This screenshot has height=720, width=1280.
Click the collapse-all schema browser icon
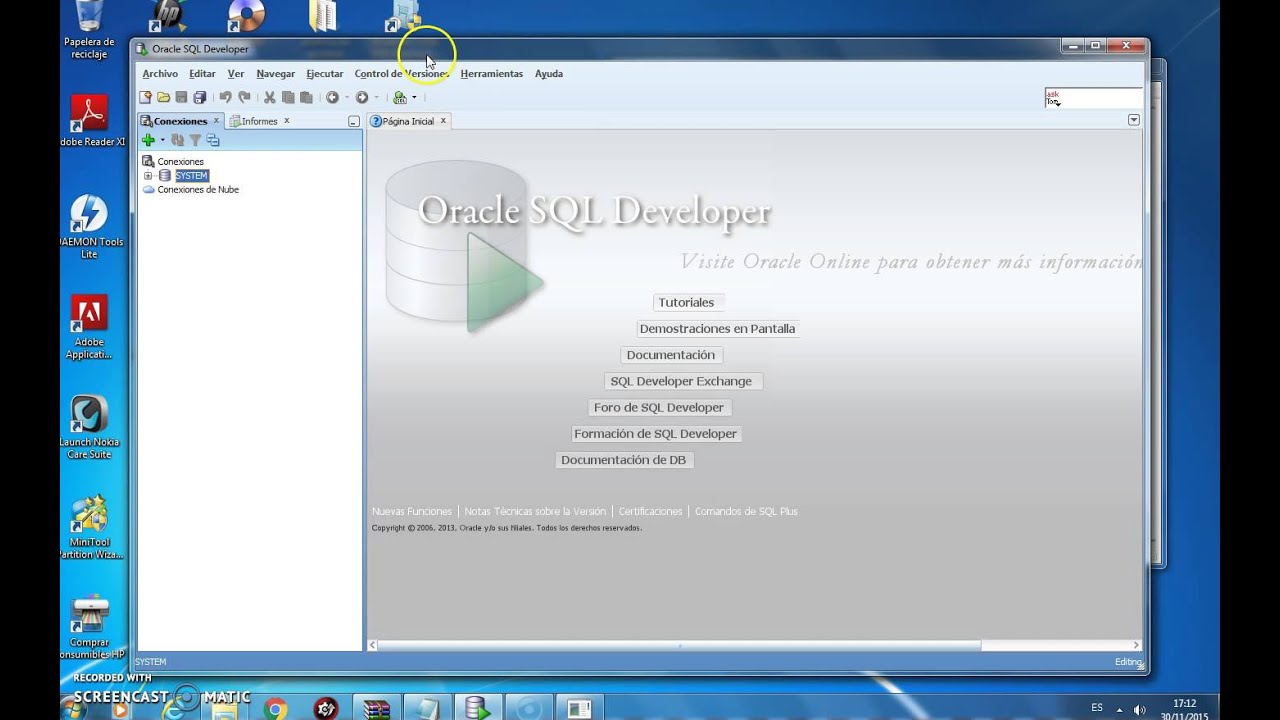click(x=212, y=140)
